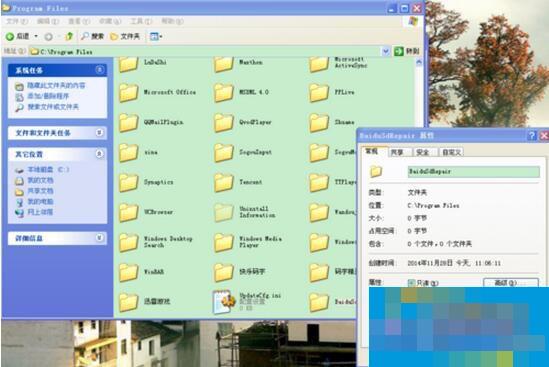Go to 网上邻居 link
The width and height of the screenshot is (549, 367).
pyautogui.click(x=40, y=212)
